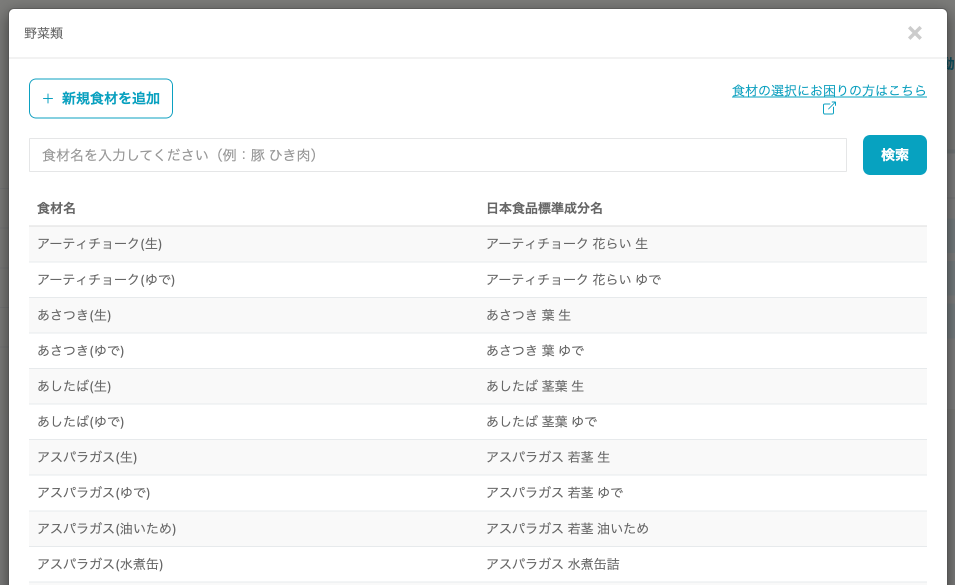
Task: Click the 日本食品標準成分名 column header
Action: pos(544,208)
